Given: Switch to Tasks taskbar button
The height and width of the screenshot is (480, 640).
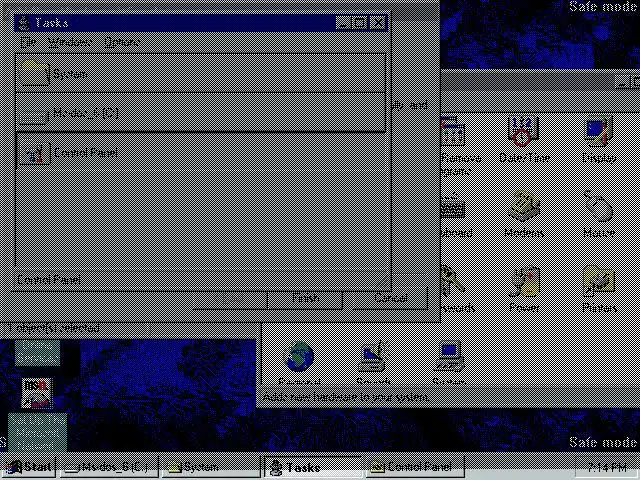Looking at the screenshot, I should [x=313, y=467].
